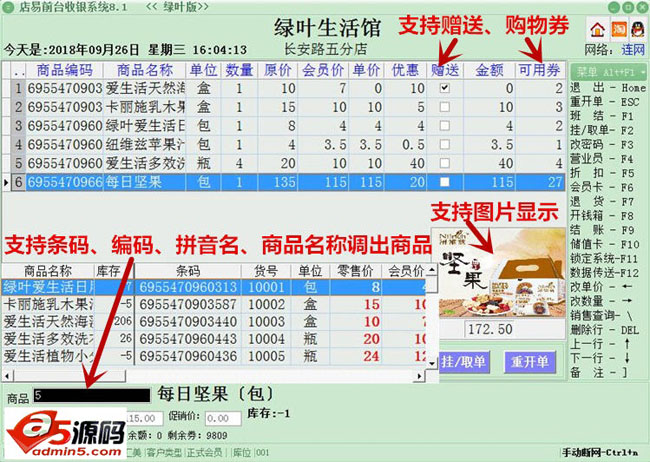Select menu entry 改密码 - F3

pos(601,145)
